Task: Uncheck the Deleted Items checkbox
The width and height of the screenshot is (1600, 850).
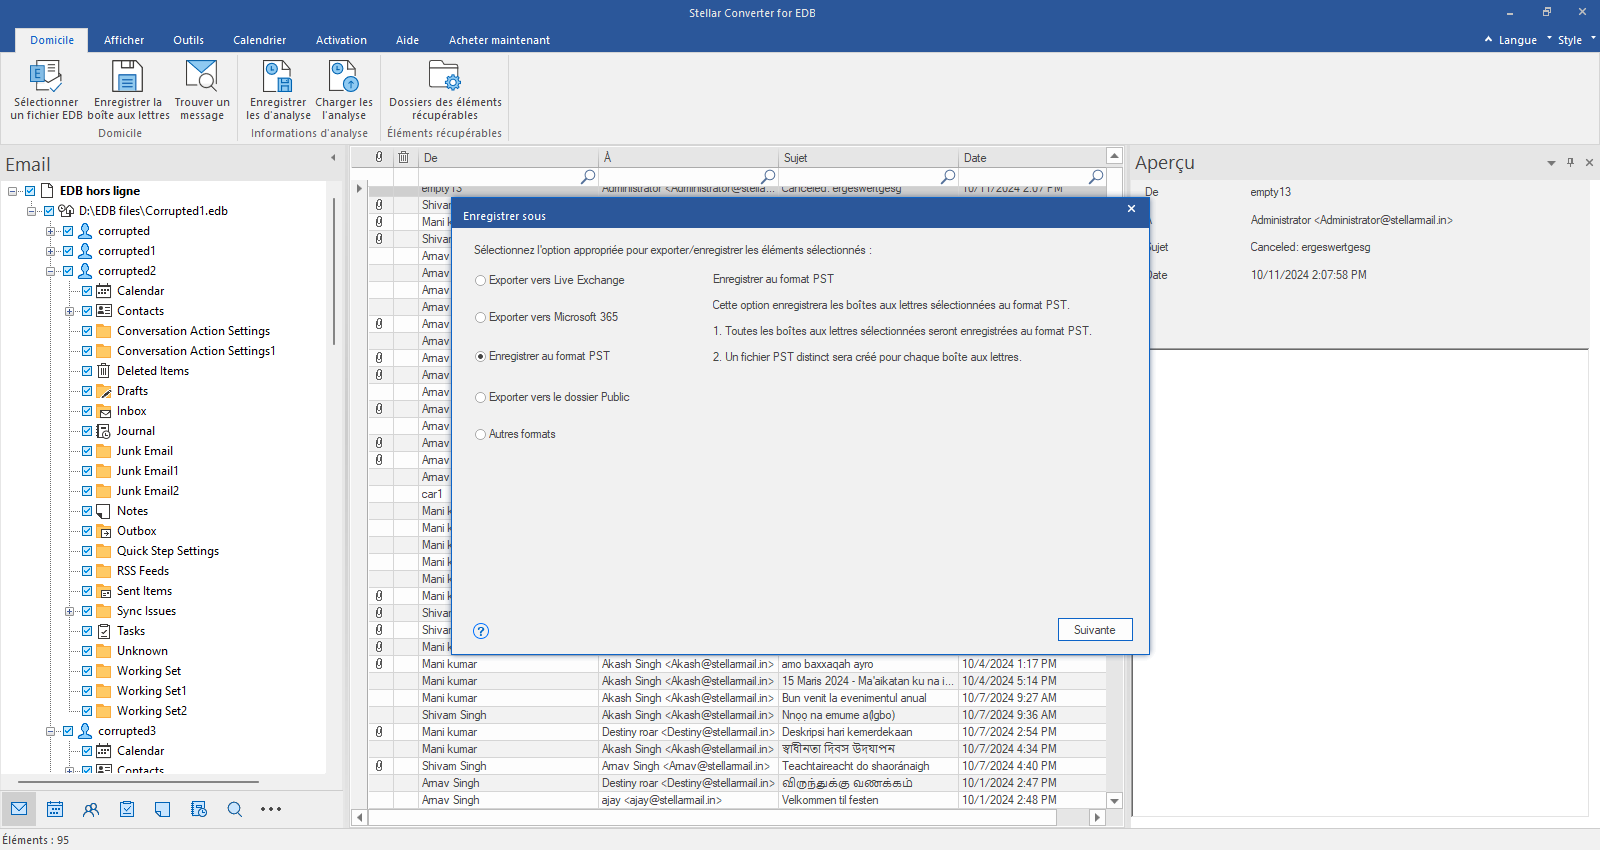Action: (87, 371)
